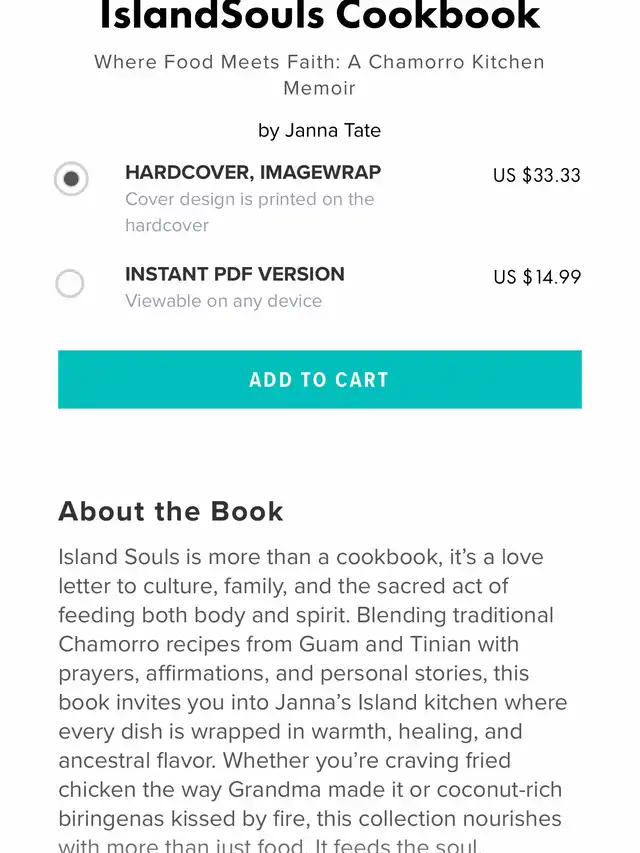Image resolution: width=640 pixels, height=853 pixels.
Task: Choose the Instant PDF Version radio button
Action: [x=70, y=284]
